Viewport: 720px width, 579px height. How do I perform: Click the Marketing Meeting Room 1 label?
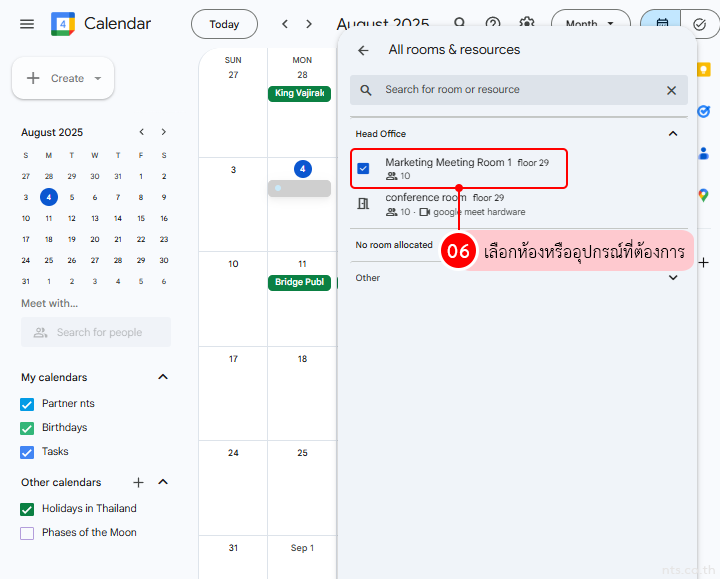click(x=449, y=163)
